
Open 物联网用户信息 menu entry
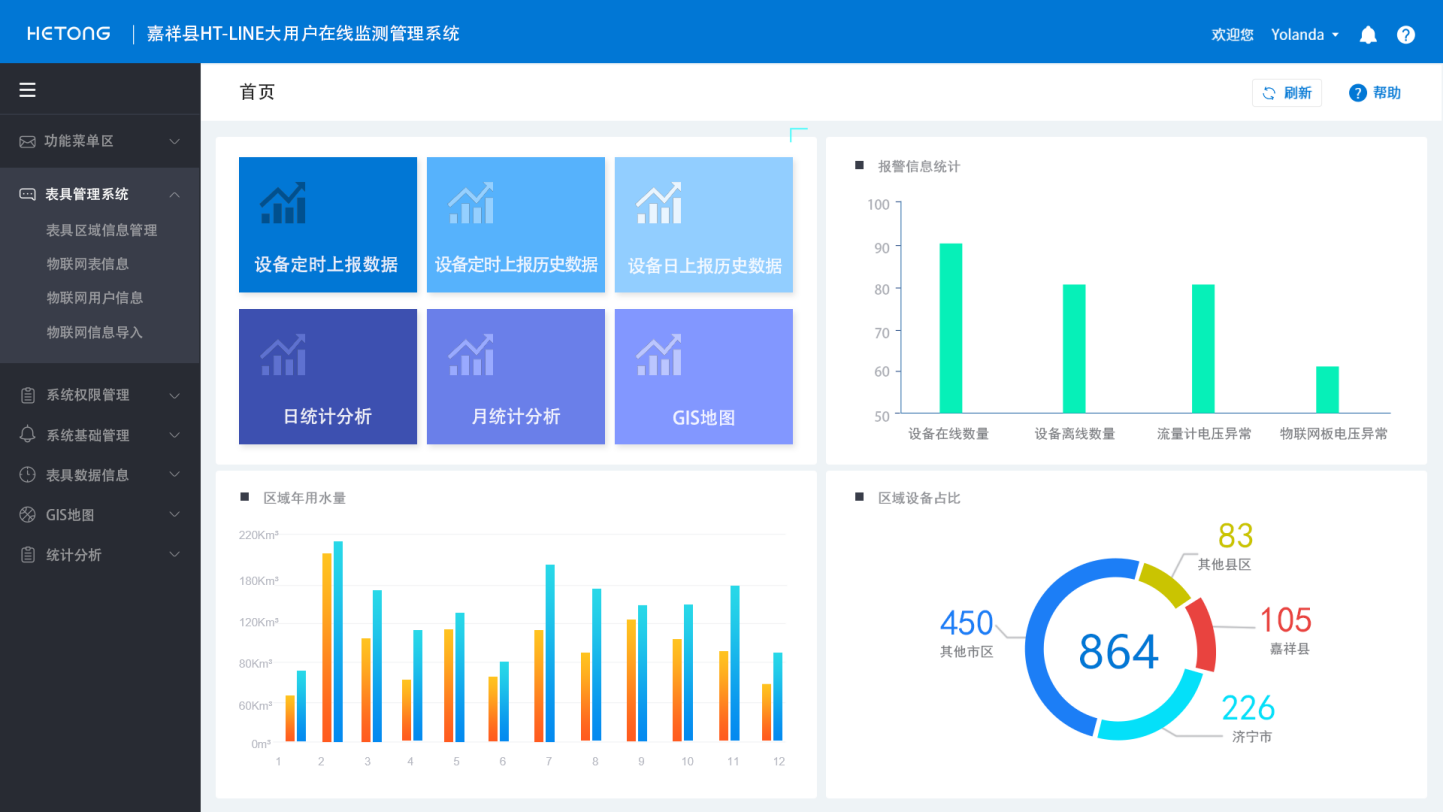click(x=96, y=297)
